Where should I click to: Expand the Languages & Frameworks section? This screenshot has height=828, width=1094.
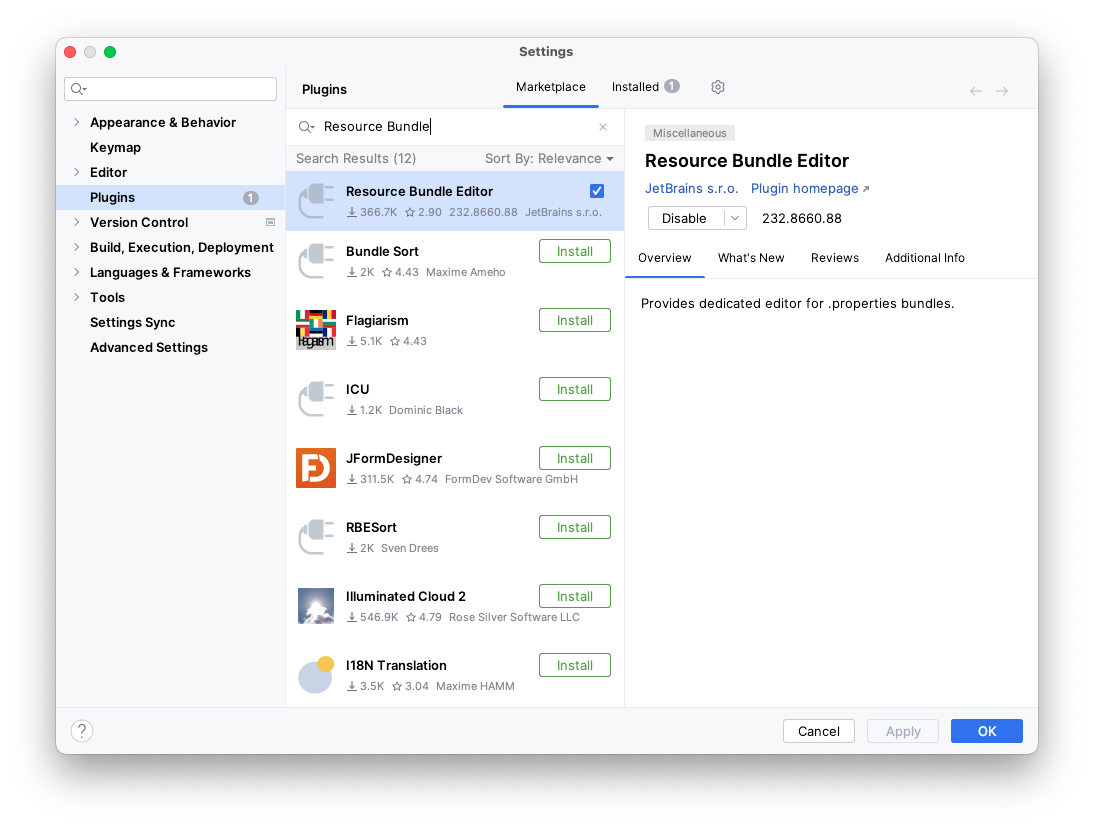tap(76, 272)
